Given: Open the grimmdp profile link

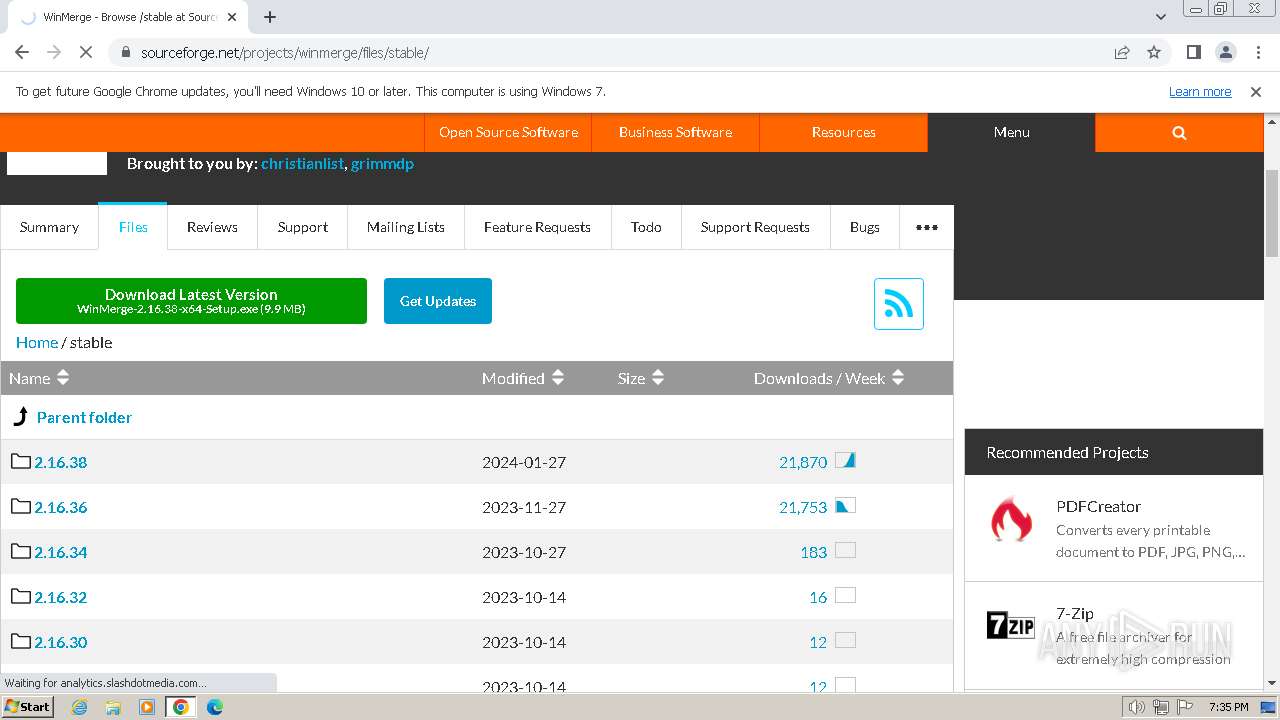Looking at the screenshot, I should (x=382, y=163).
